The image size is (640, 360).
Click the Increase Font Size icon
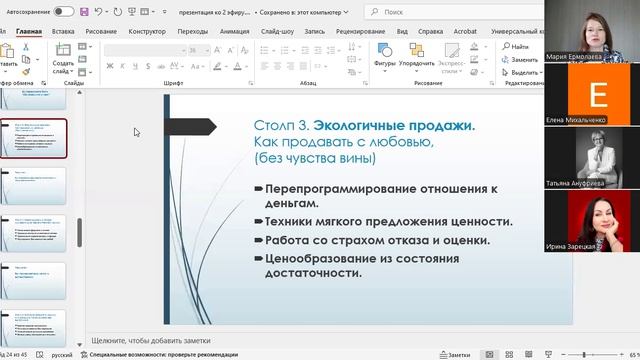click(x=217, y=50)
